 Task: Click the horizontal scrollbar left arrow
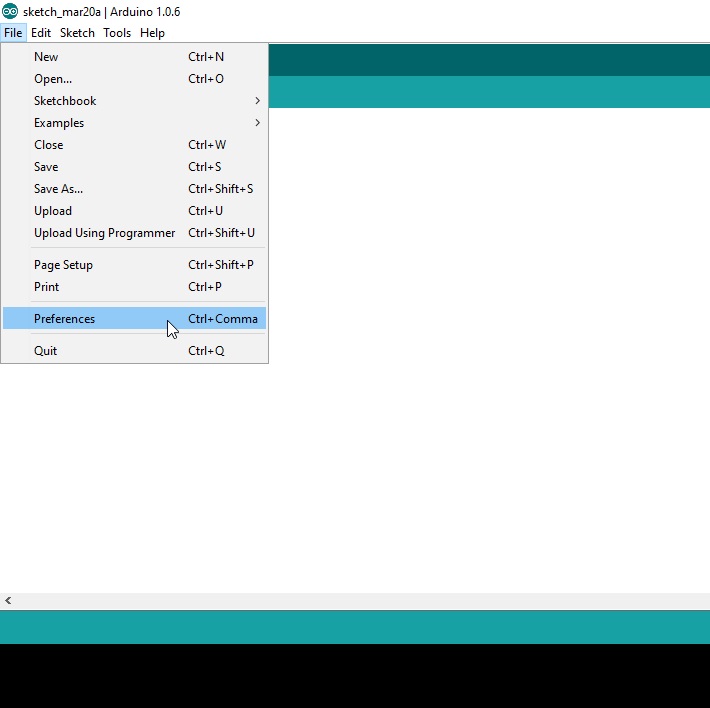pos(8,601)
